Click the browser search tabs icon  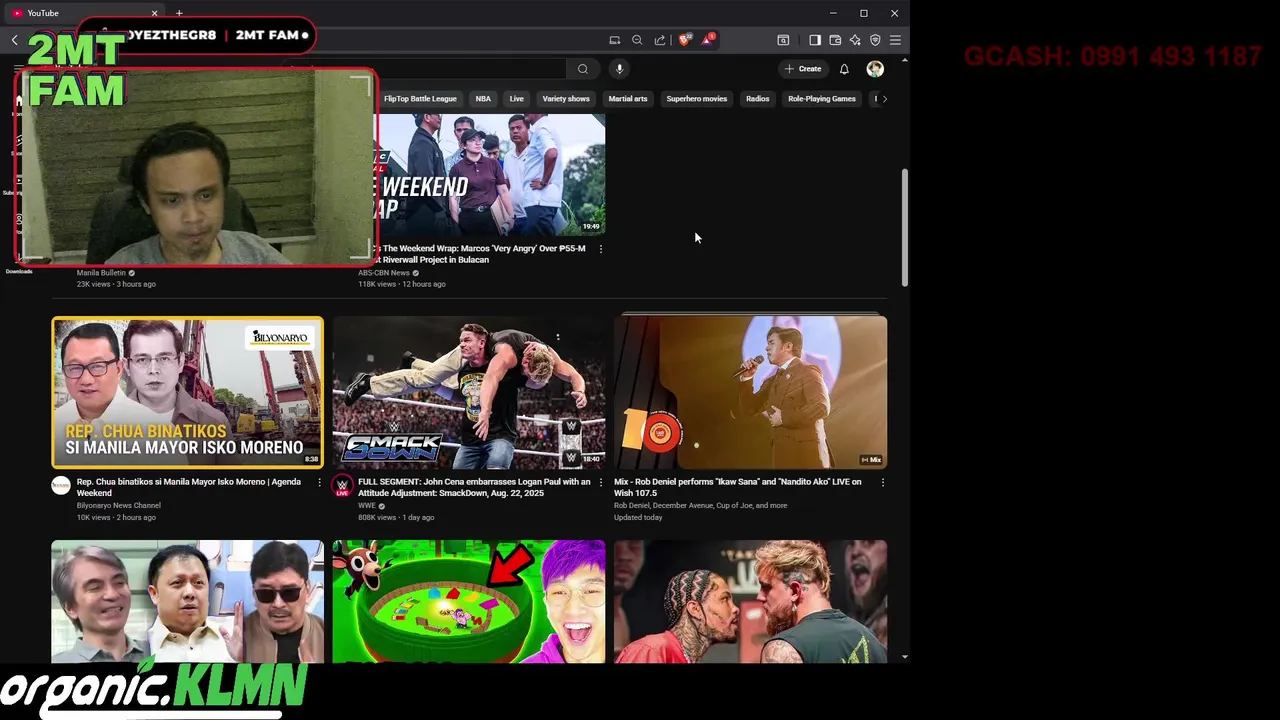click(x=783, y=40)
